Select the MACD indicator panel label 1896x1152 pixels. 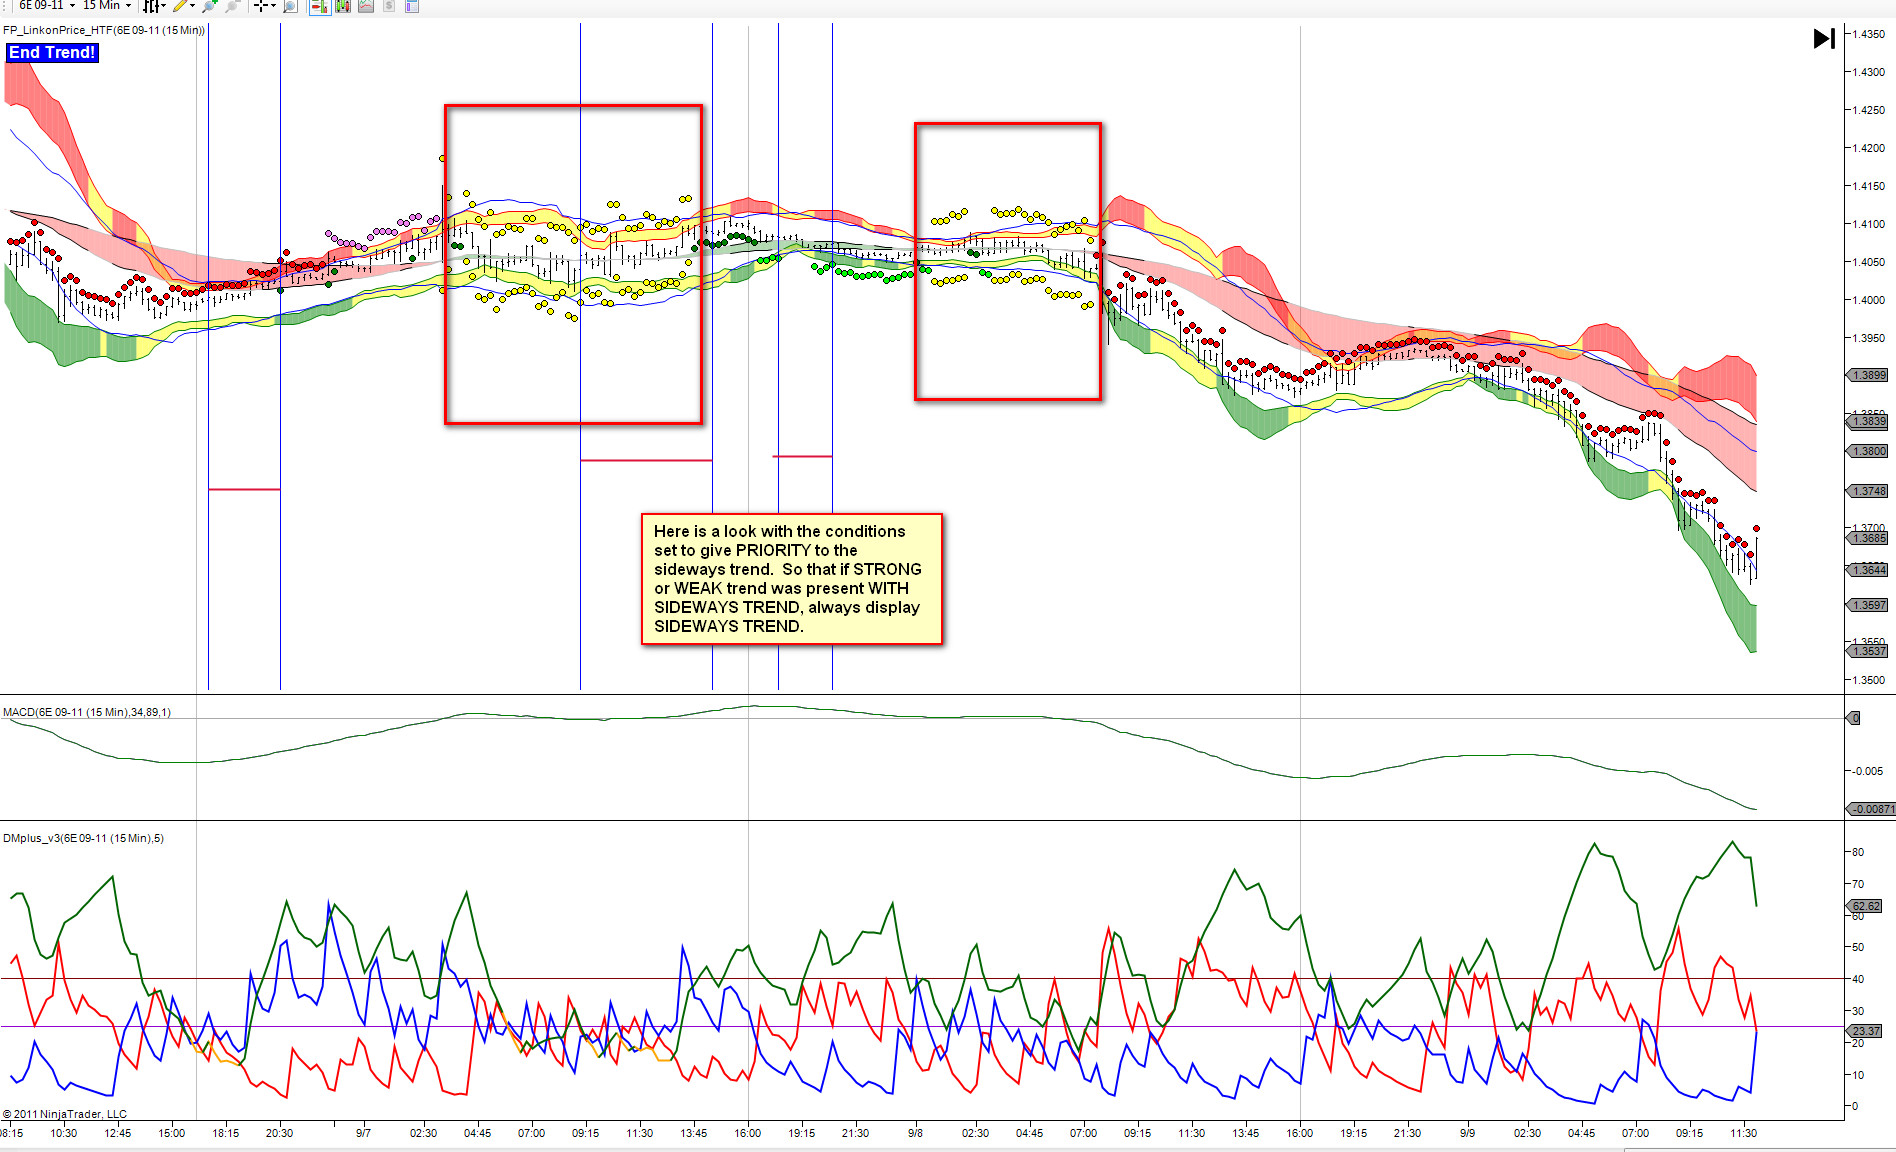click(x=87, y=712)
